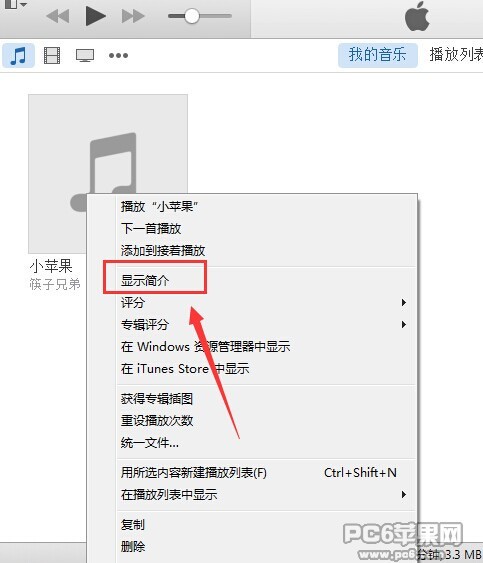Open more library types via the three-dot icon
The width and height of the screenshot is (483, 563).
(x=119, y=55)
